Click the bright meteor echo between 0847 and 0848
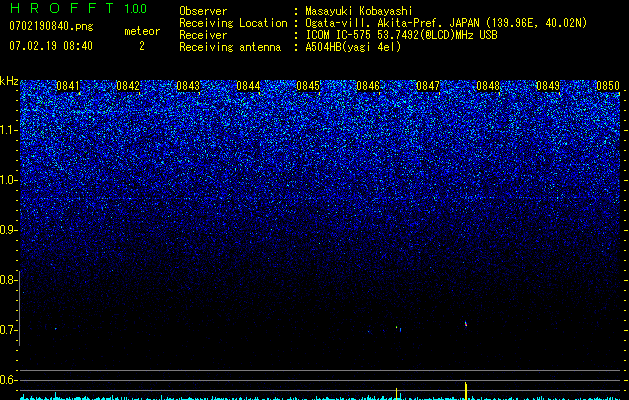This screenshot has height=400, width=629. tap(466, 324)
